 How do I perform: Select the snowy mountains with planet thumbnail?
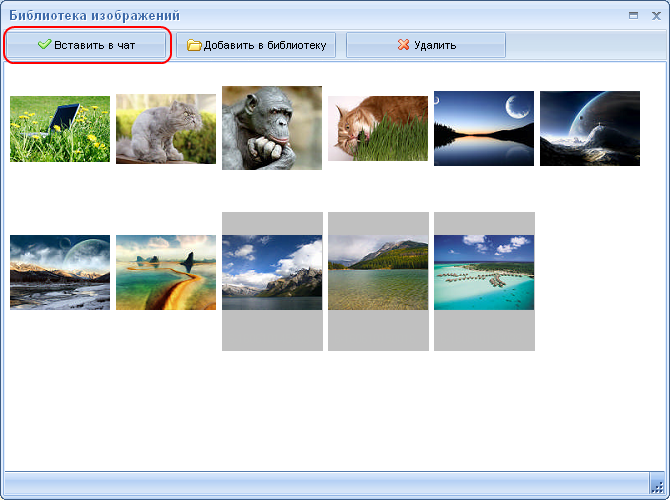pyautogui.click(x=60, y=272)
